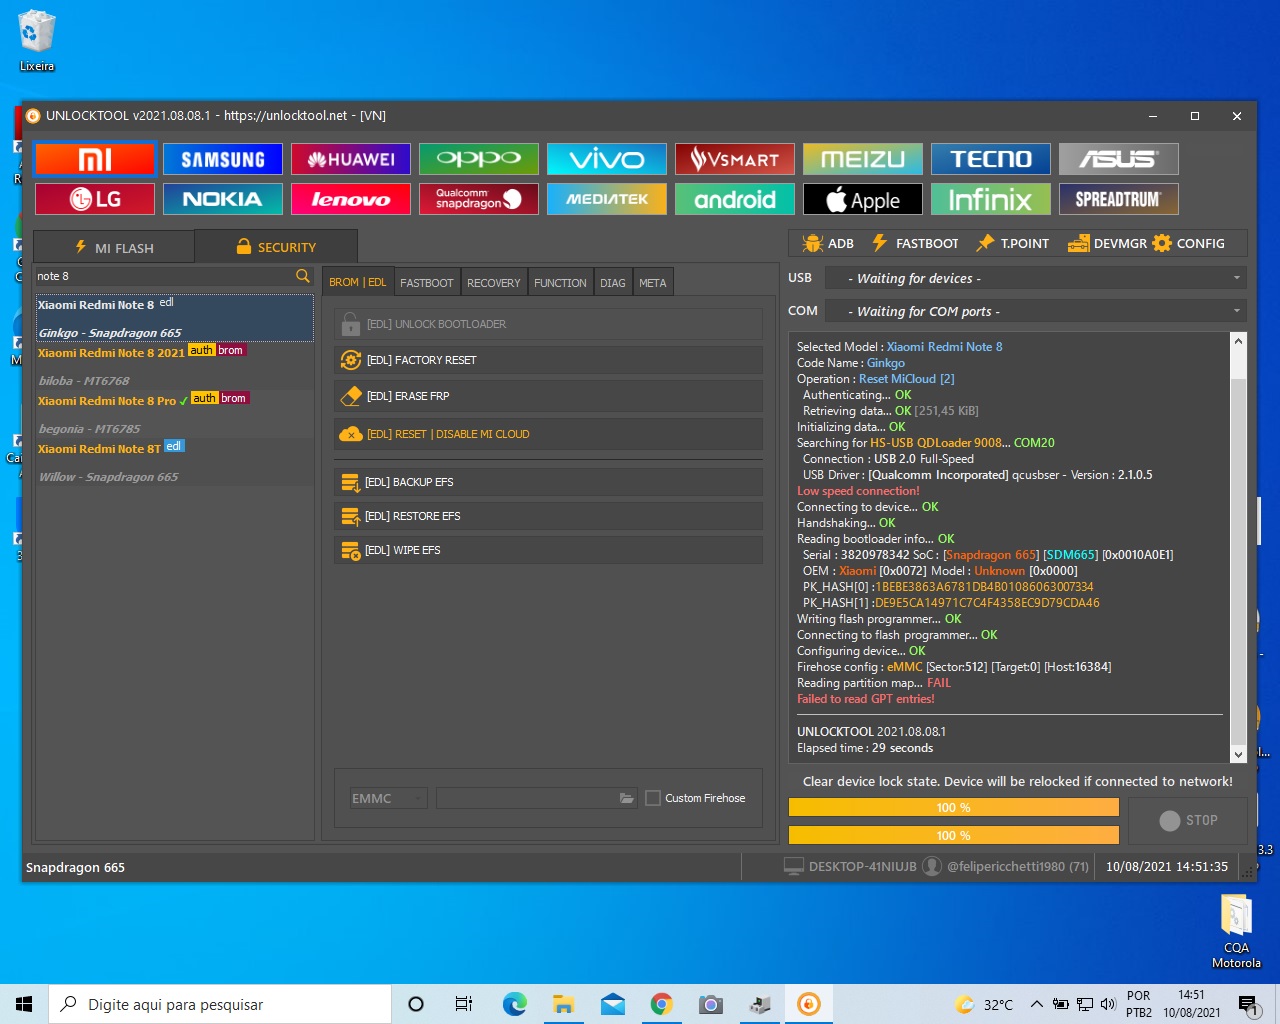Switch to the MI FLASH tab
1280x1024 pixels.
pyautogui.click(x=114, y=247)
